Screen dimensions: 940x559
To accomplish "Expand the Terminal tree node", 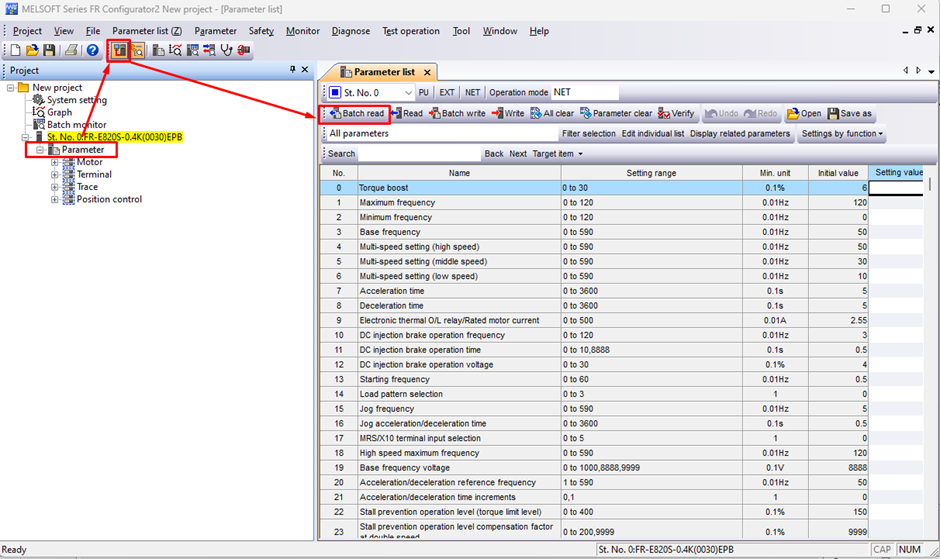I will [x=55, y=175].
